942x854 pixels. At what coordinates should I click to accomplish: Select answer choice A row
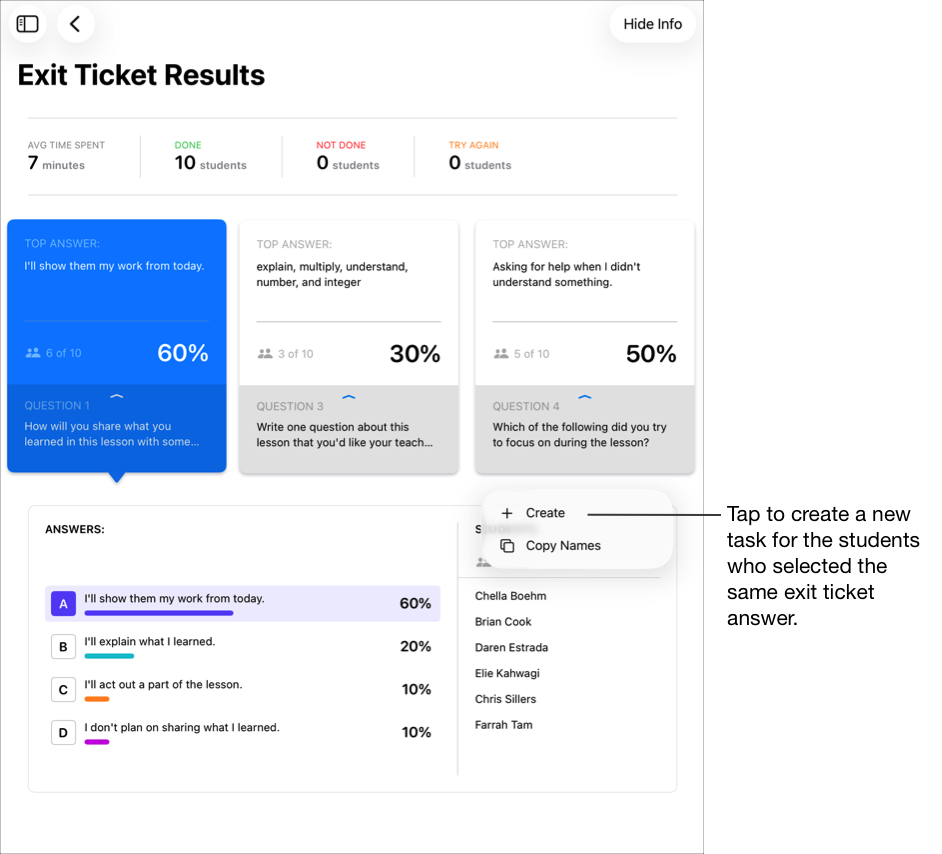241,603
